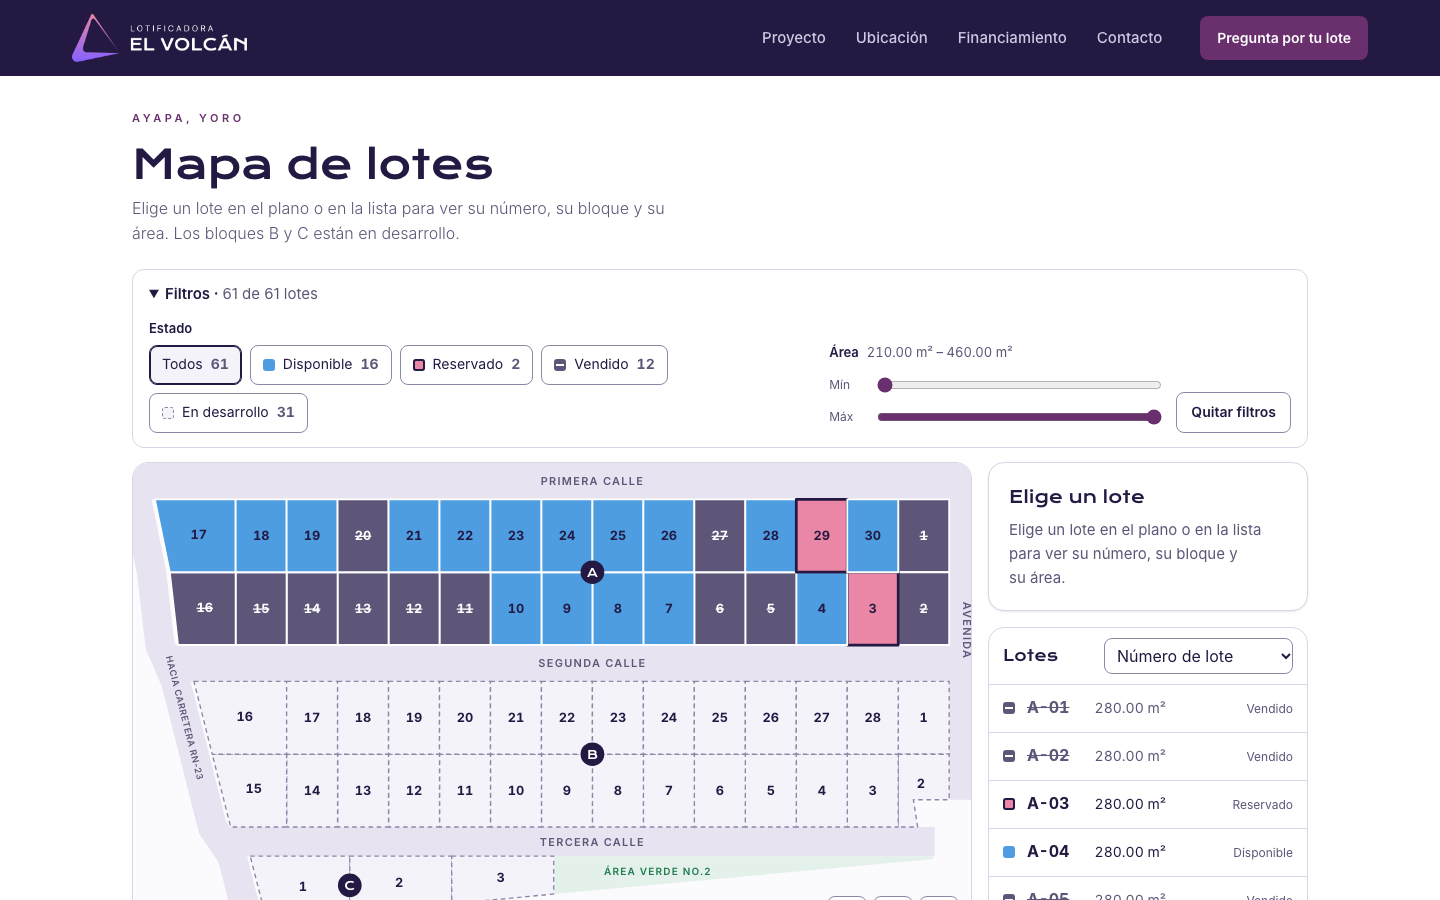Open Financiamiento in the navigation

point(1012,38)
